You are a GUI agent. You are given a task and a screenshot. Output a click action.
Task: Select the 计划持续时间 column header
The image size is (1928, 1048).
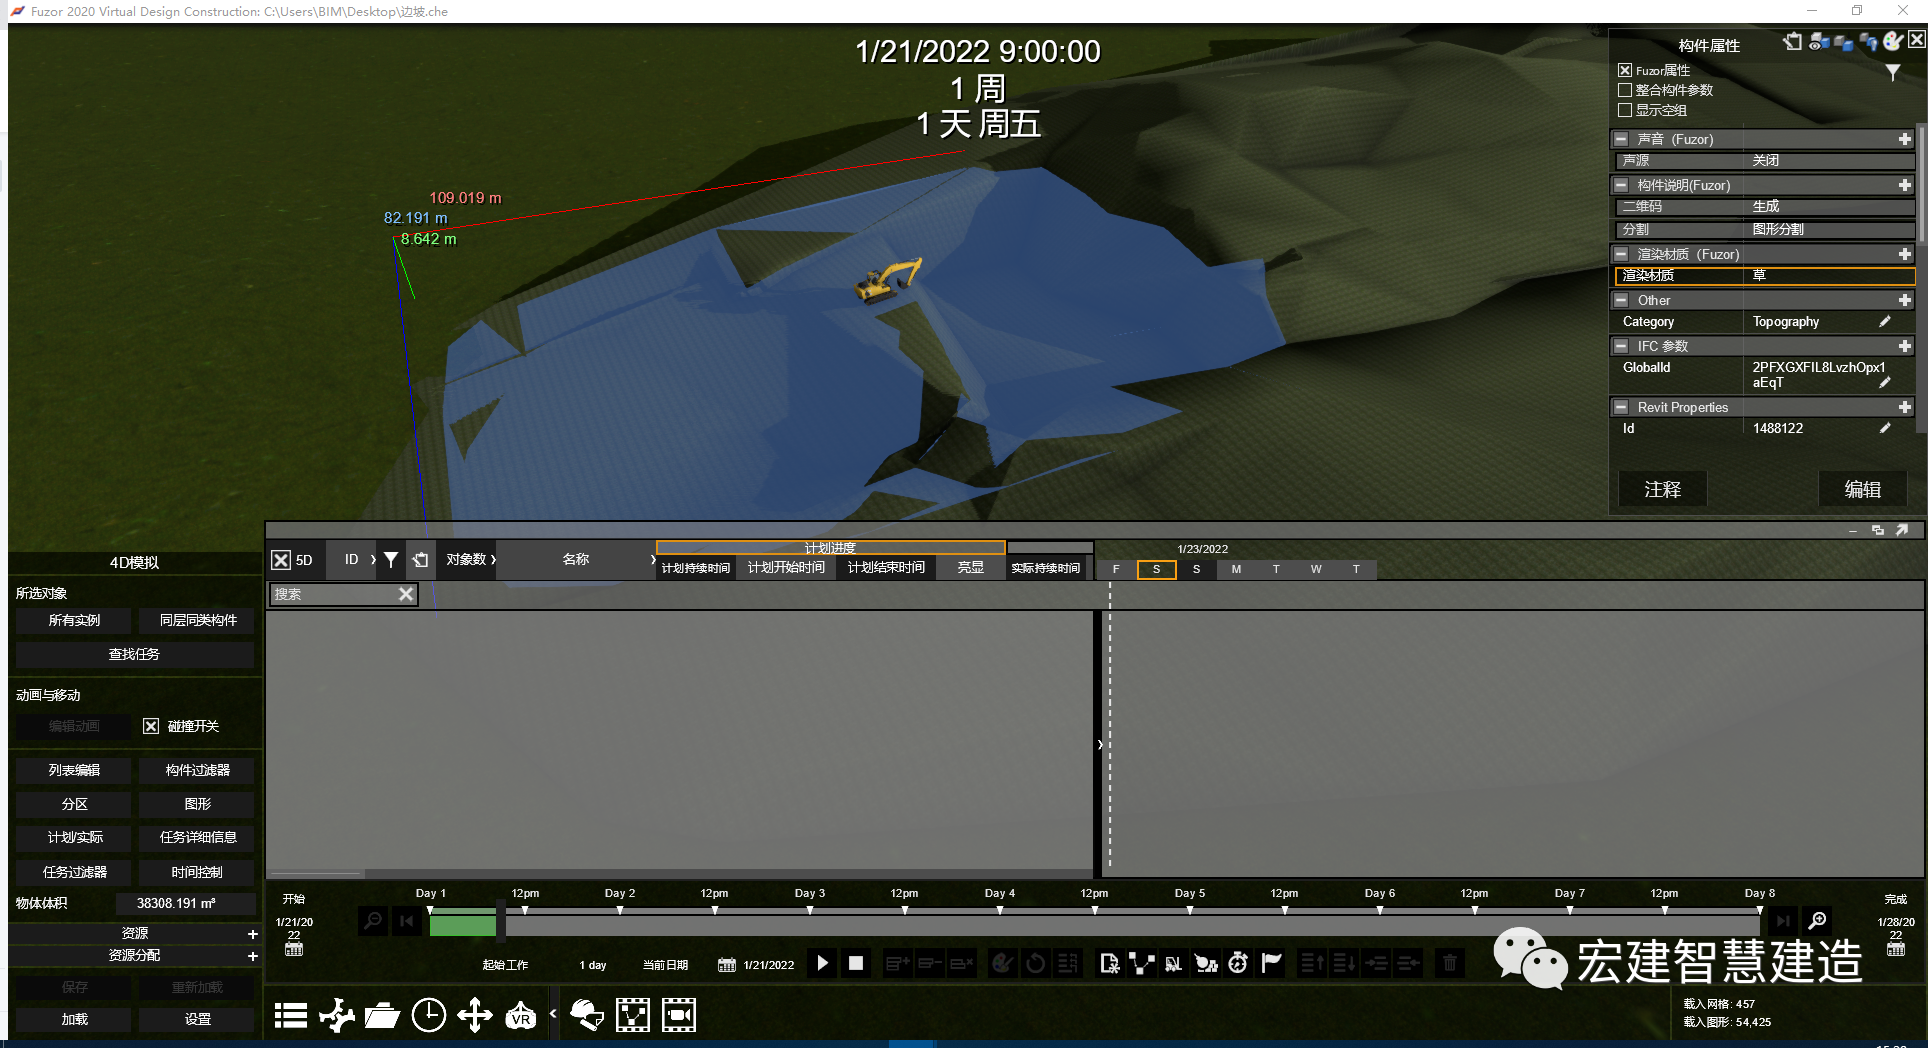[696, 568]
